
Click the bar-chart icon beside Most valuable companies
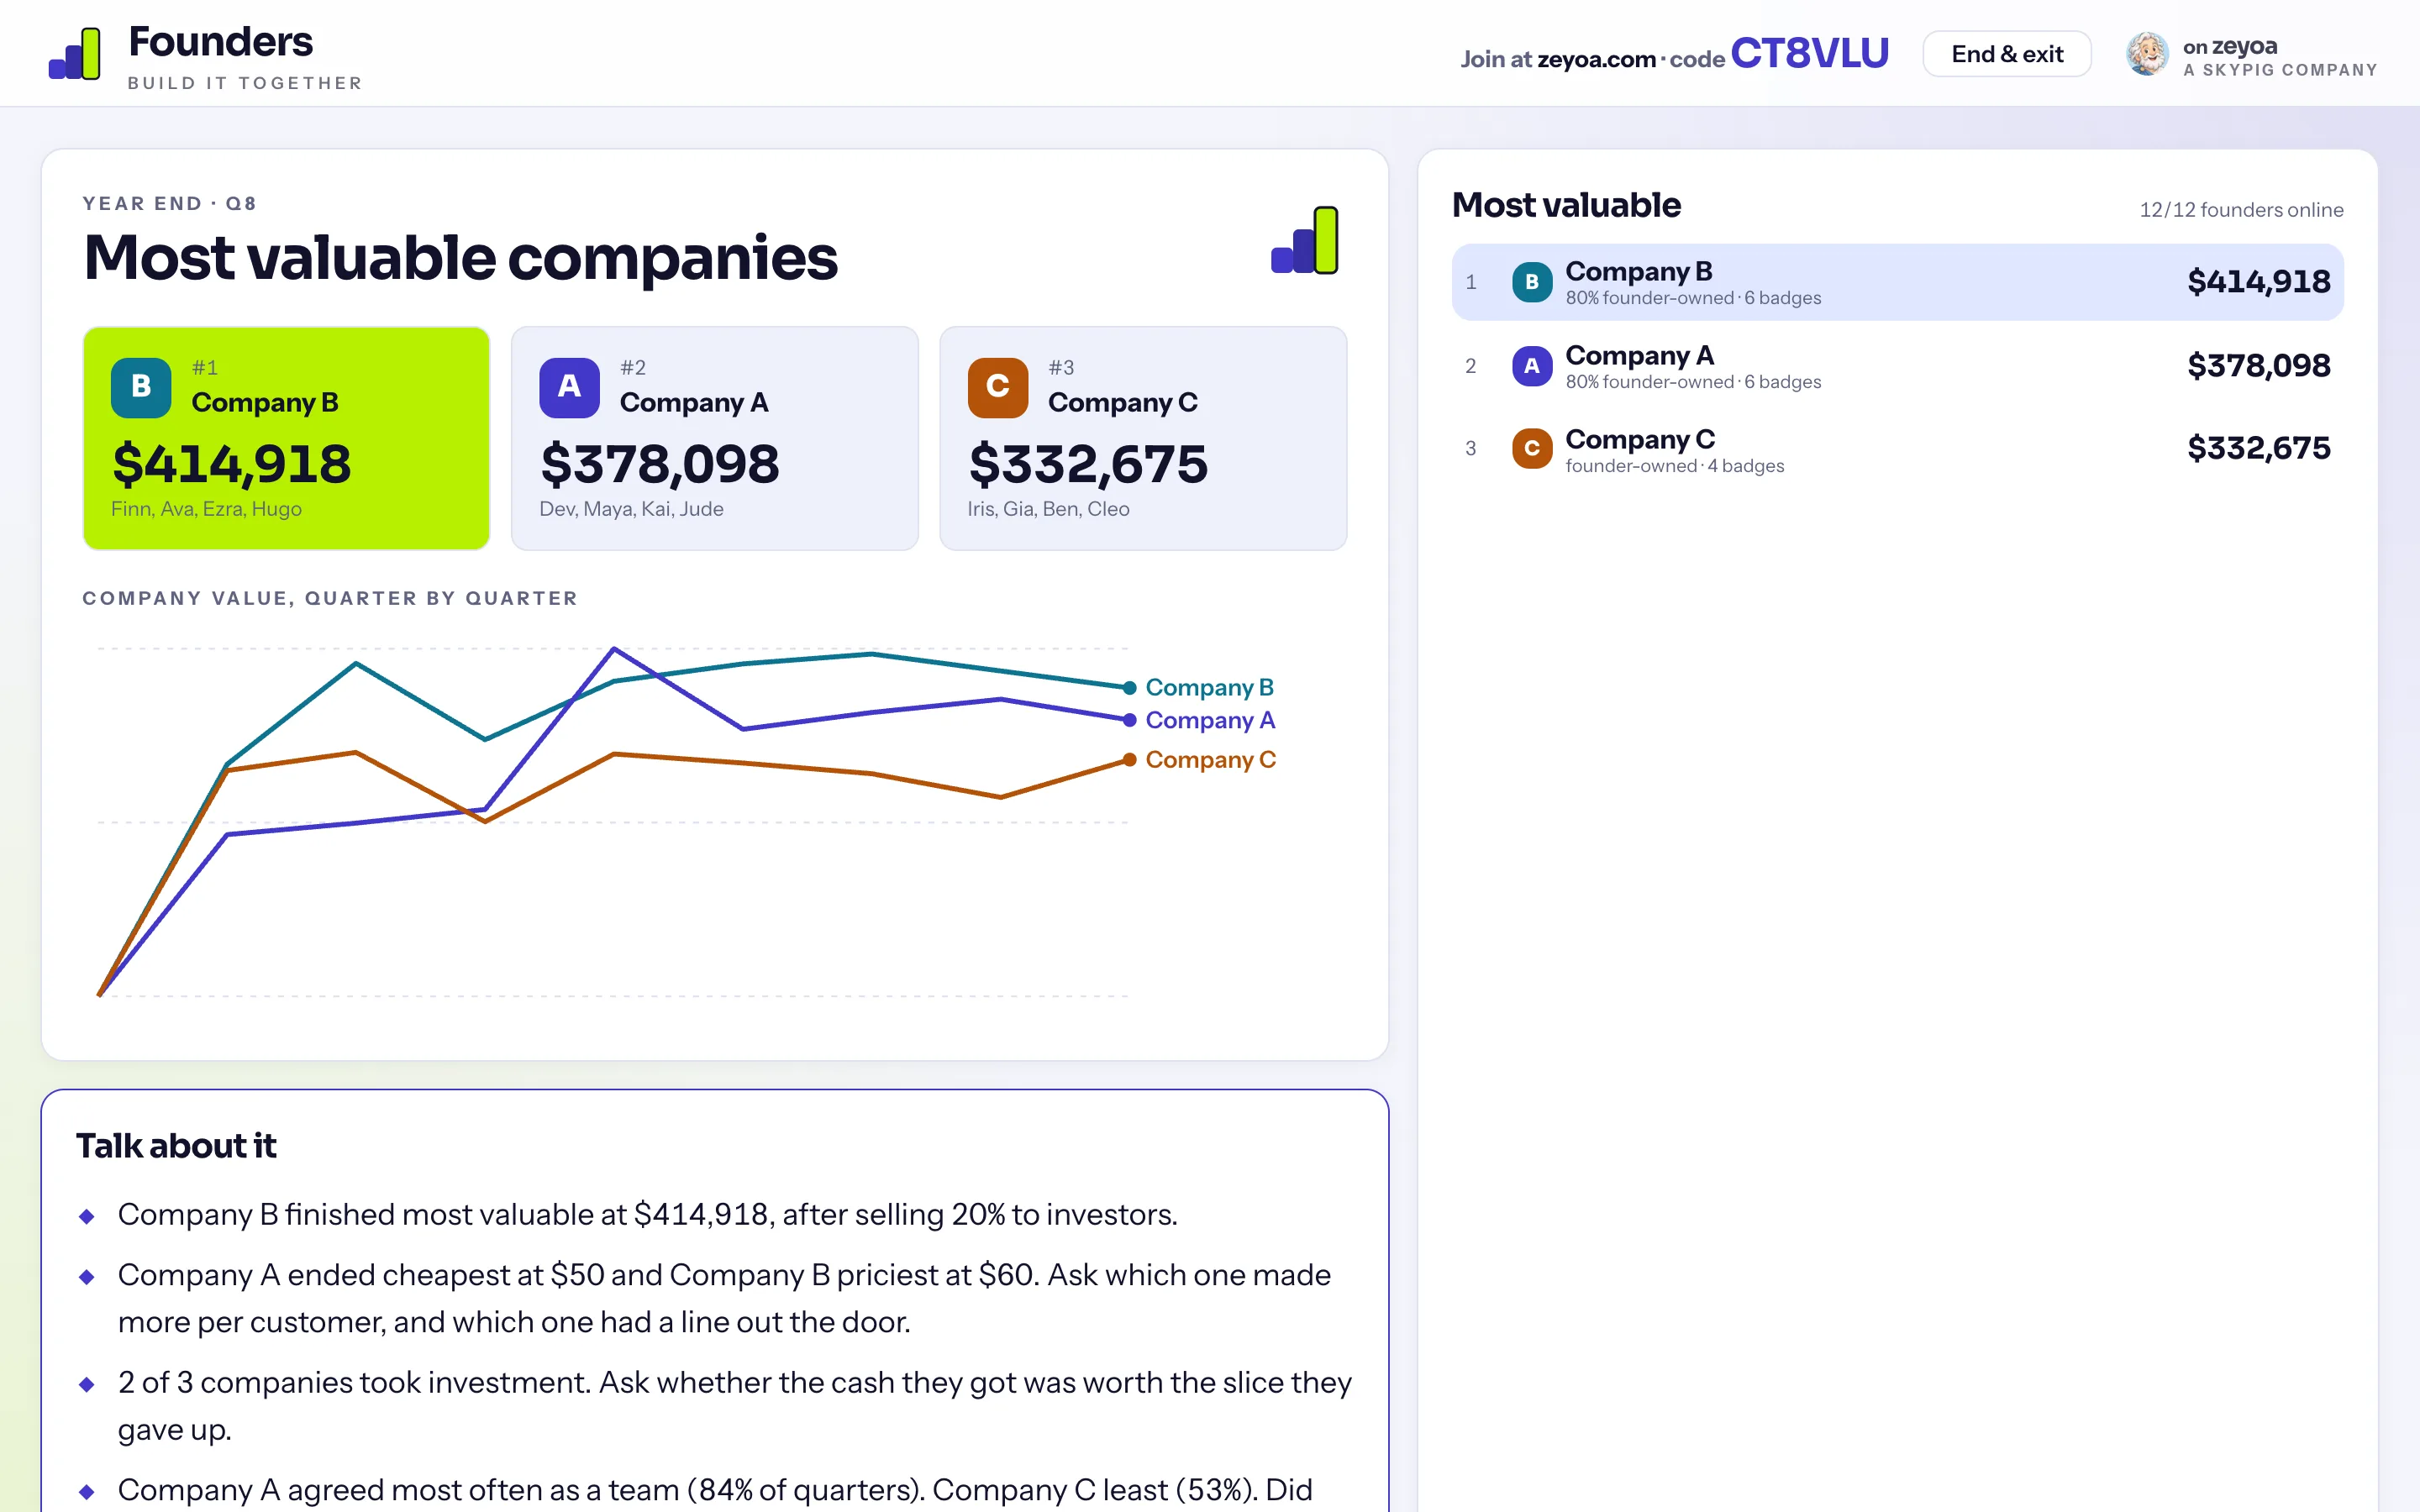(x=1305, y=240)
